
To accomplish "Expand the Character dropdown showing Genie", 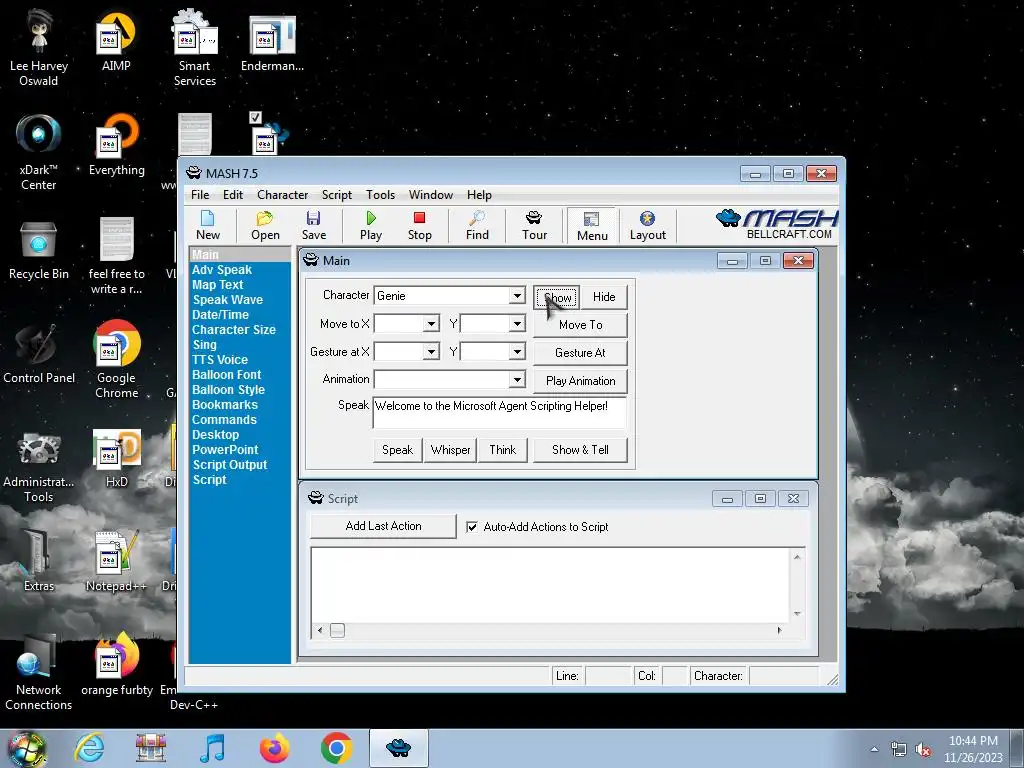I will [x=517, y=296].
